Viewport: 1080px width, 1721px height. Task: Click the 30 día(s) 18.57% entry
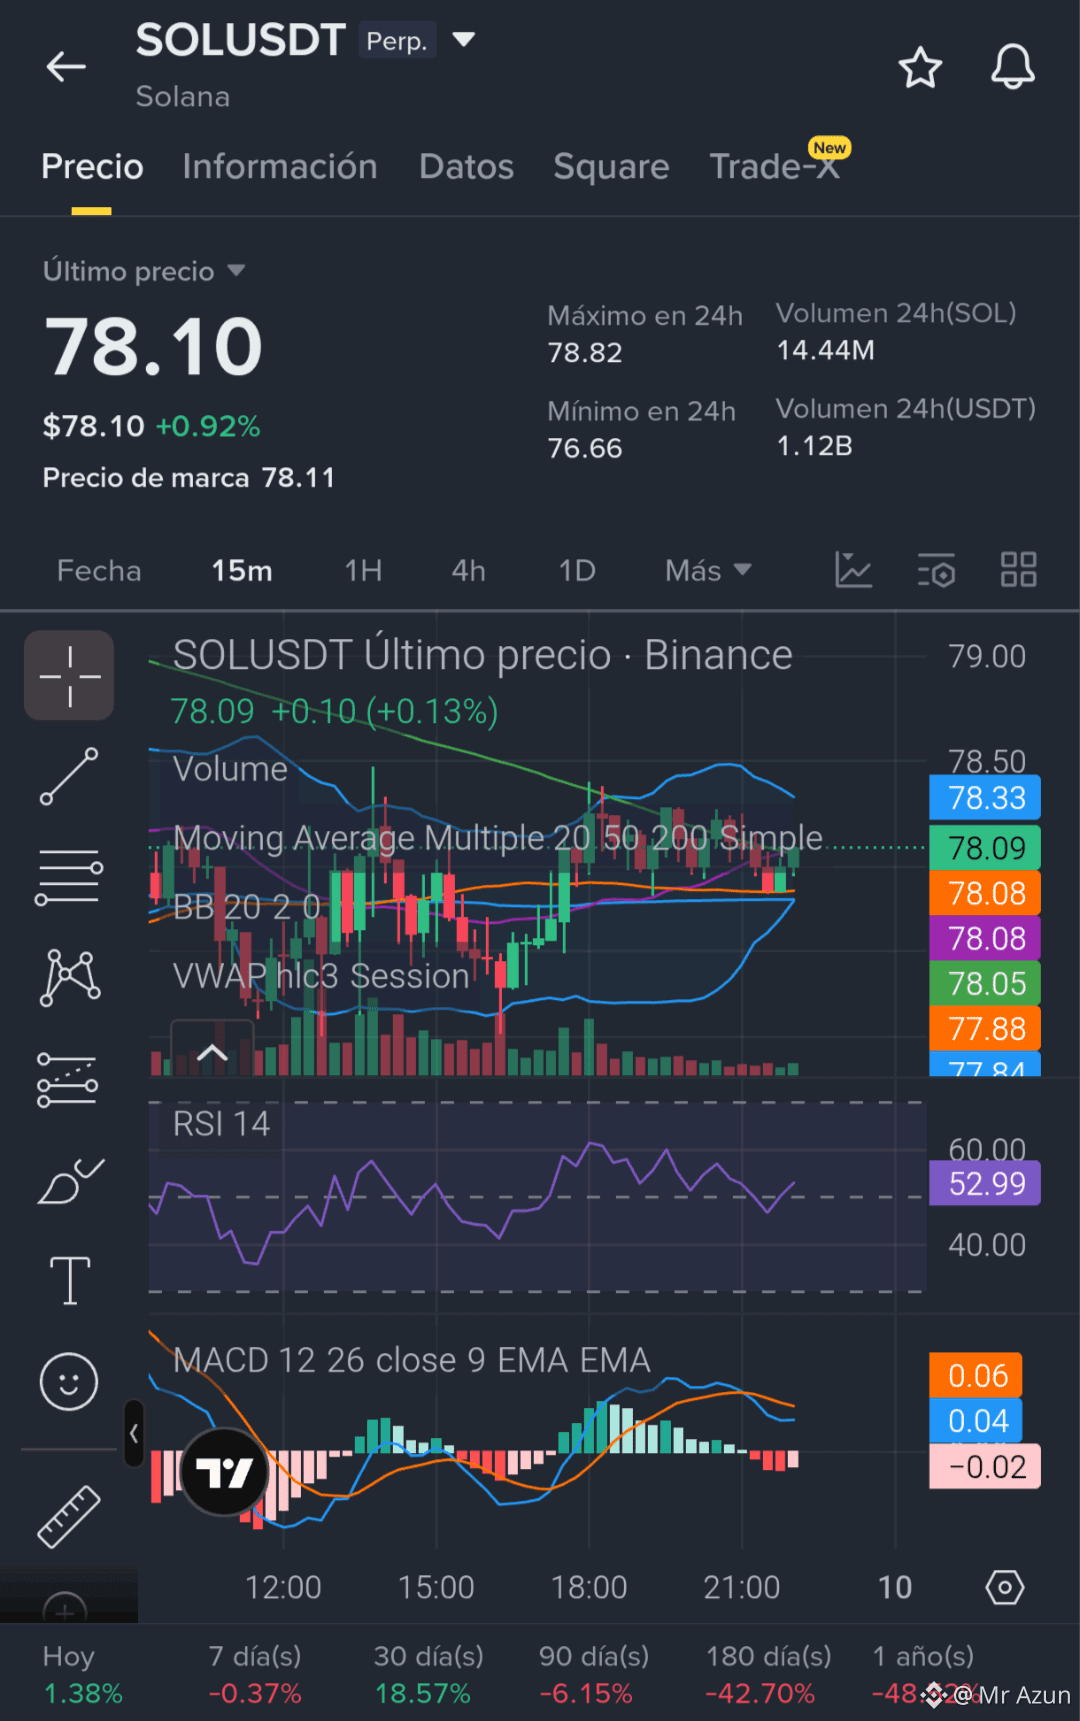[x=428, y=1675]
